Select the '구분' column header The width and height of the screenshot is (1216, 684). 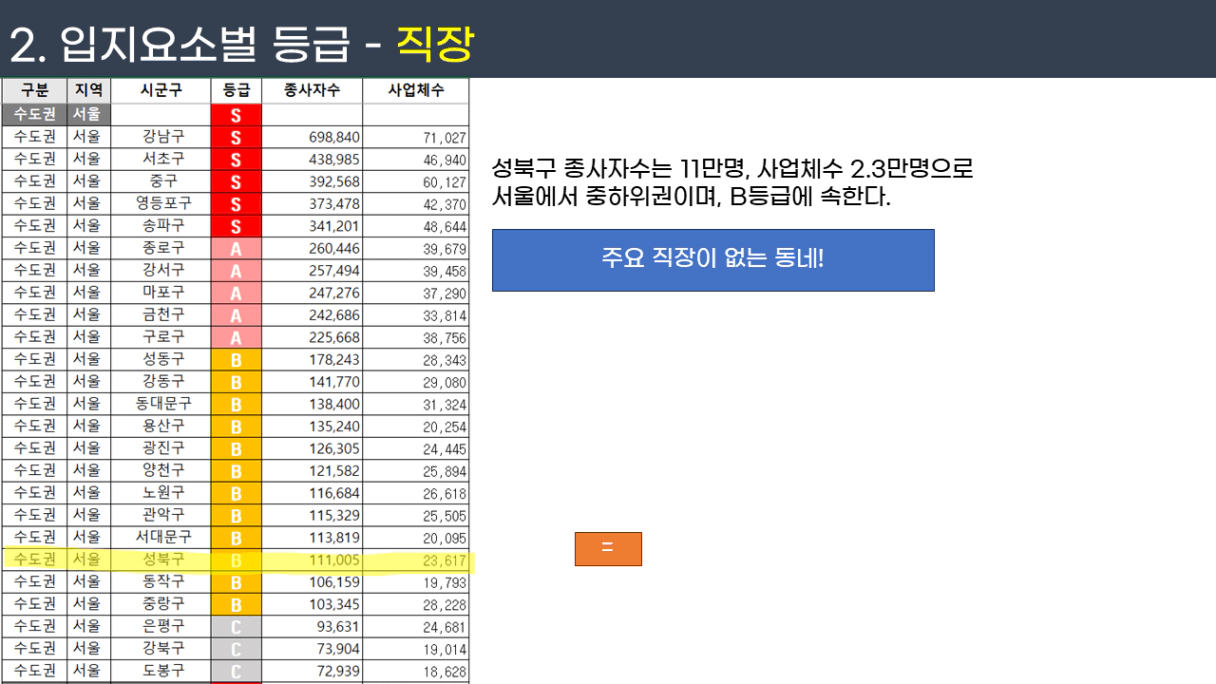pyautogui.click(x=35, y=90)
